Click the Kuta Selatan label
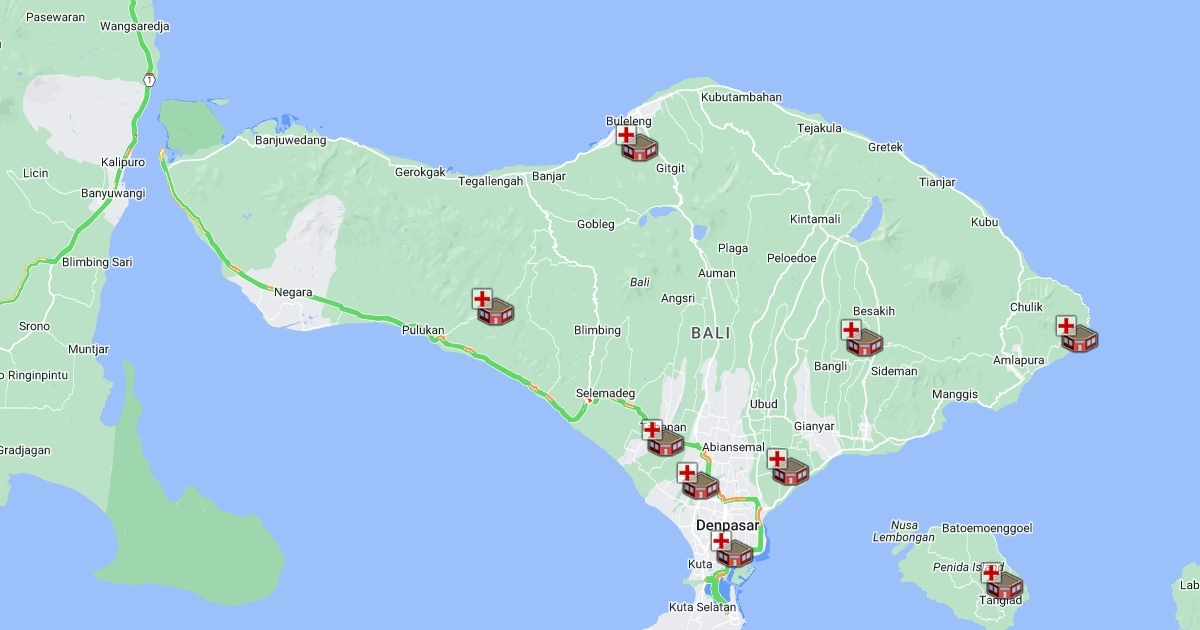 702,607
